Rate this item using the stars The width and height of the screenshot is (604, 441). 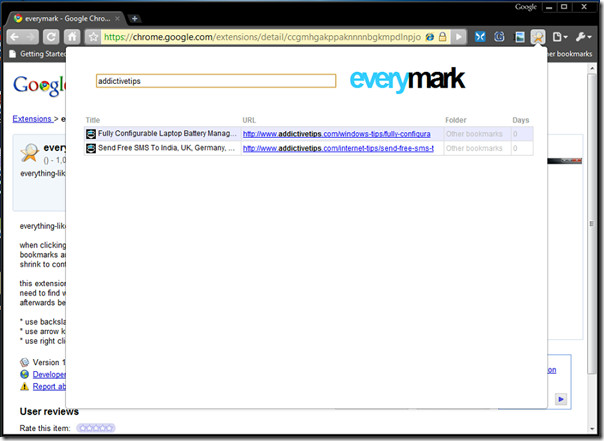96,428
